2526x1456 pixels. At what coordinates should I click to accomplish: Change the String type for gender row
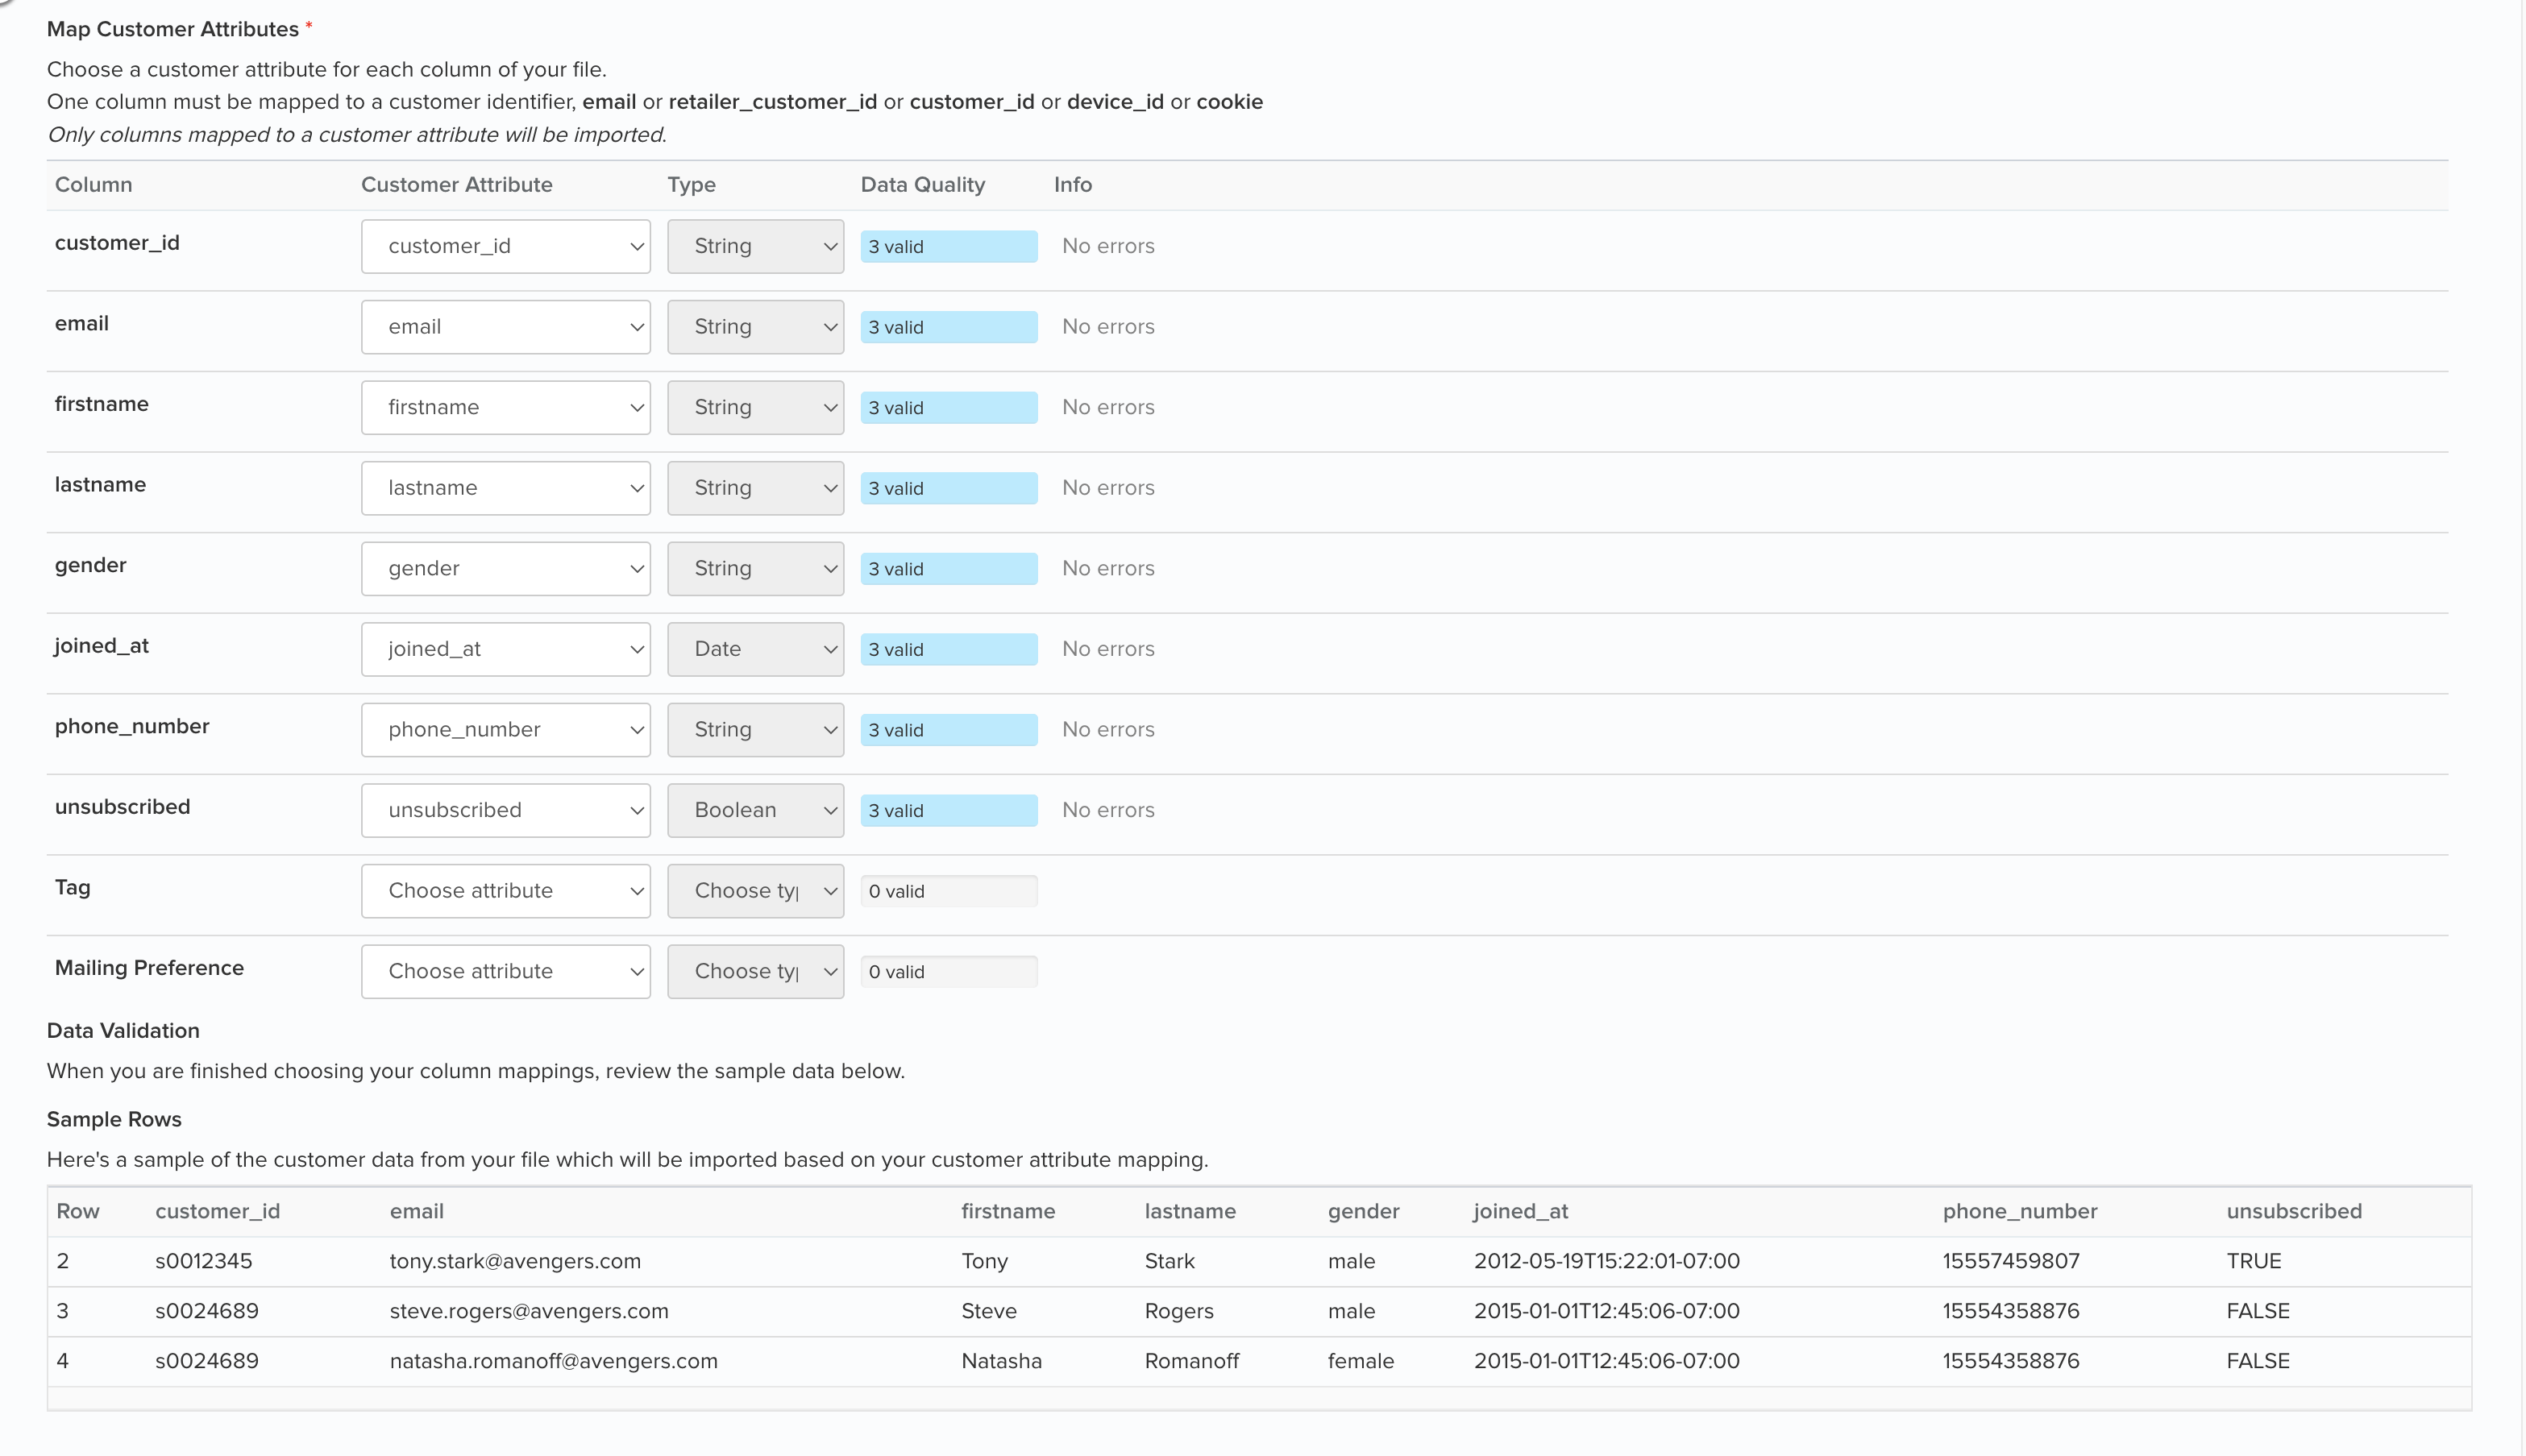[x=756, y=568]
